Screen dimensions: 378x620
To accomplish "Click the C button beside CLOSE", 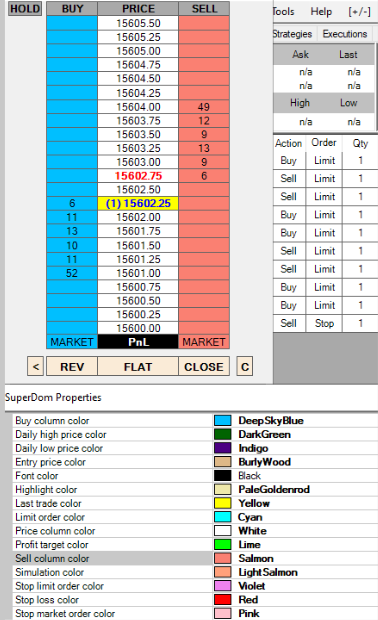I will click(245, 367).
